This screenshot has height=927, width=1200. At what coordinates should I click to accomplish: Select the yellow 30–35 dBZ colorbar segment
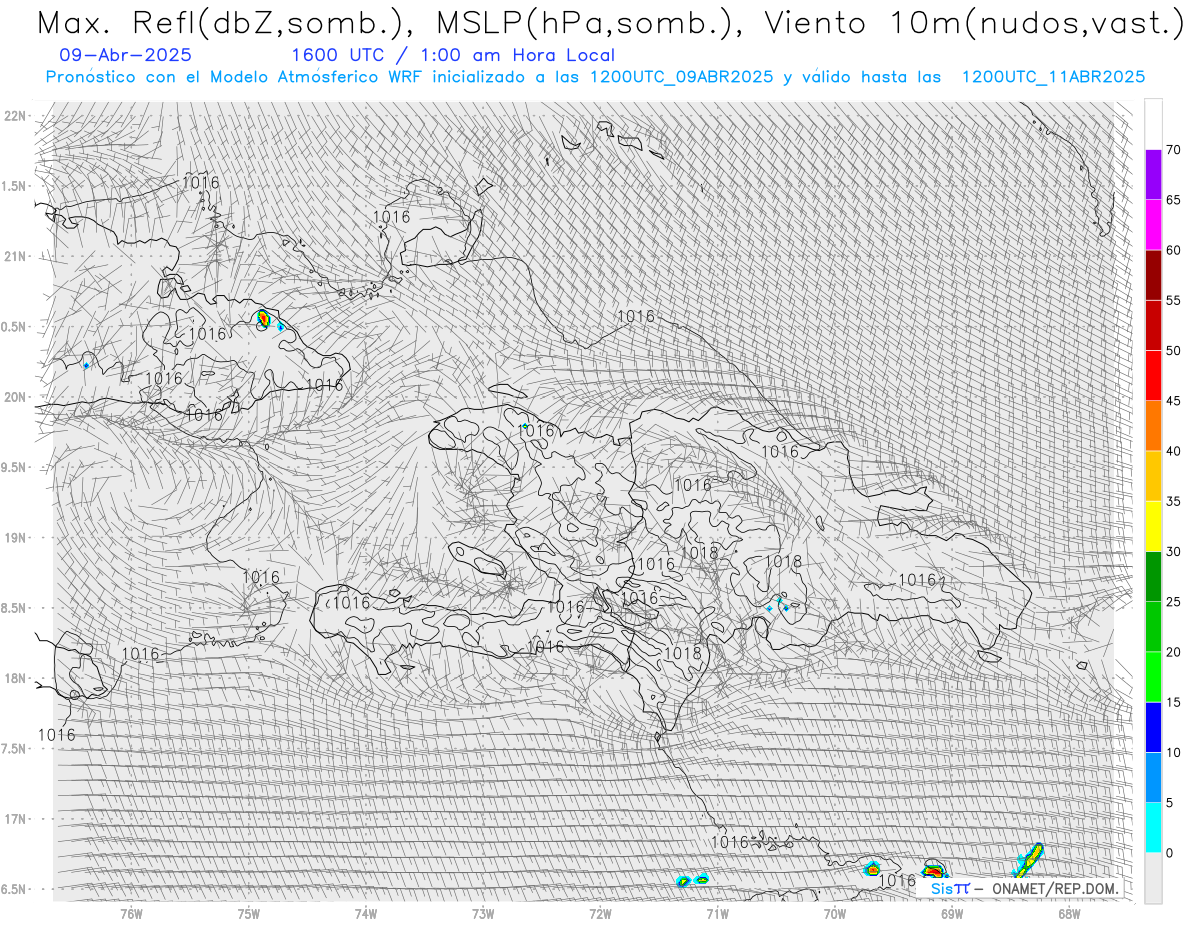tap(1153, 526)
